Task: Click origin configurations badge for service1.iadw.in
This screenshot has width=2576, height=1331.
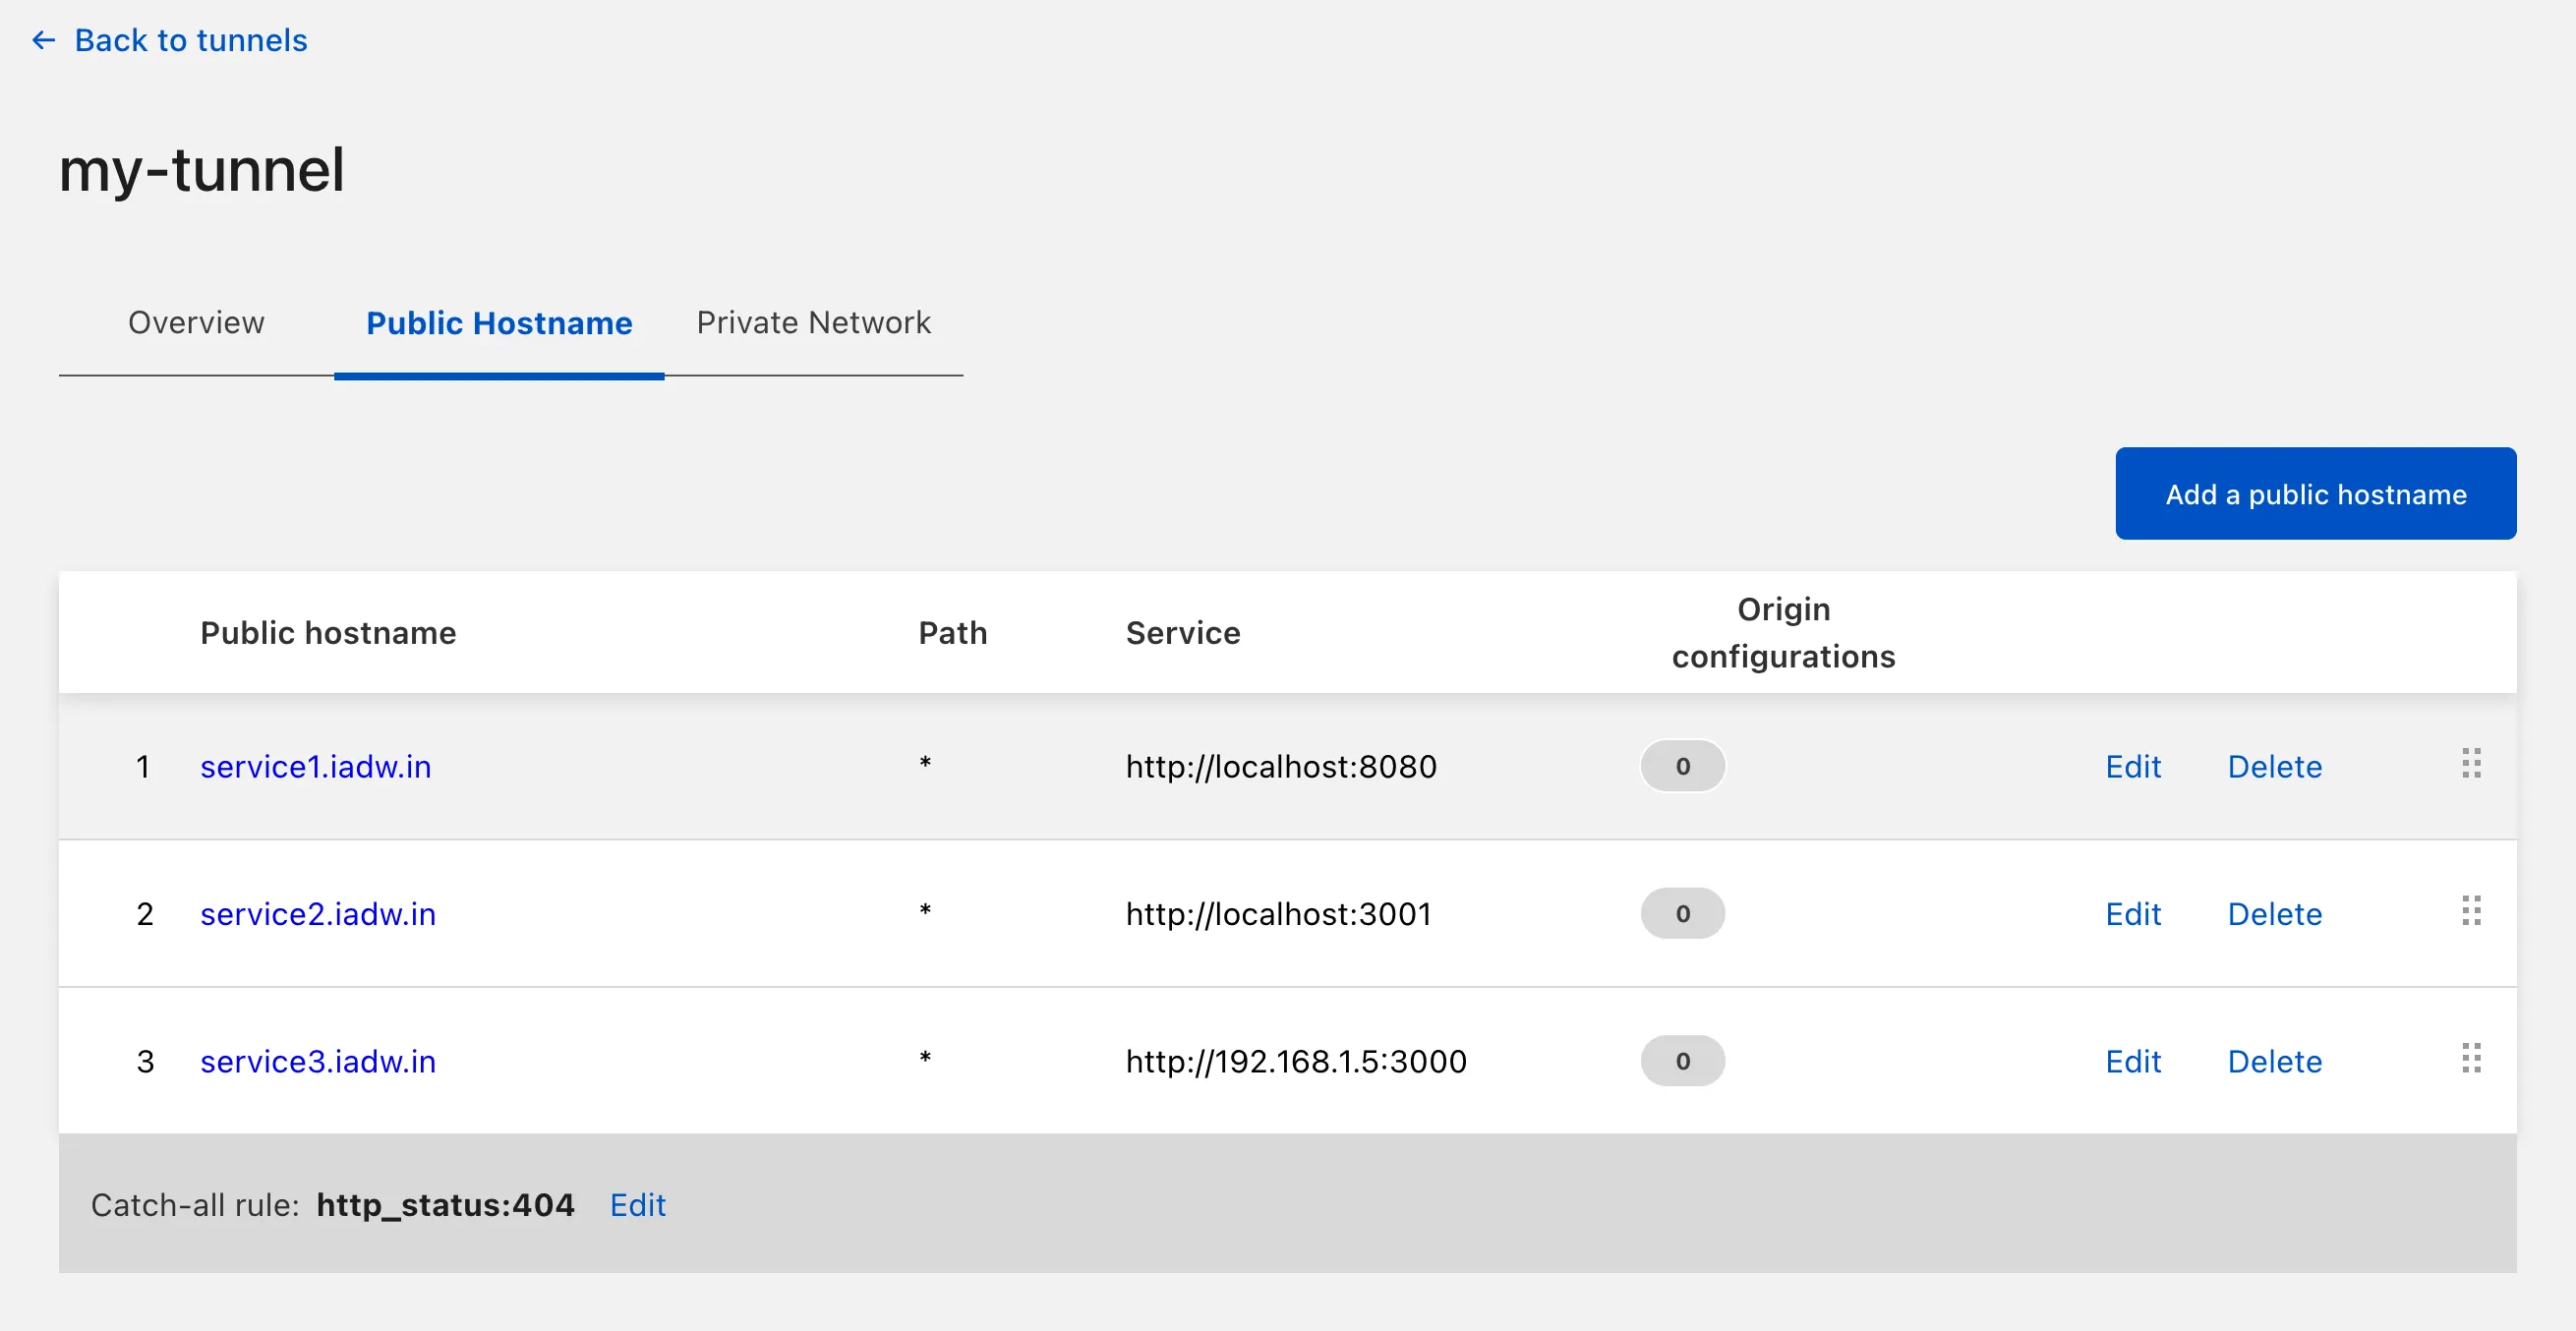Action: pyautogui.click(x=1682, y=766)
